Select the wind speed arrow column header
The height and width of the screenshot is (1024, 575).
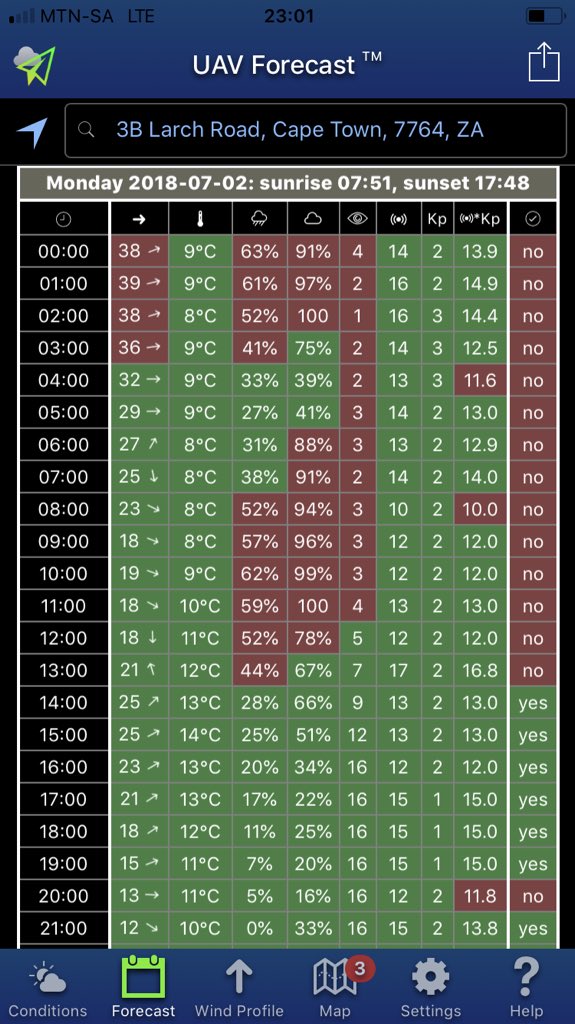coord(139,219)
